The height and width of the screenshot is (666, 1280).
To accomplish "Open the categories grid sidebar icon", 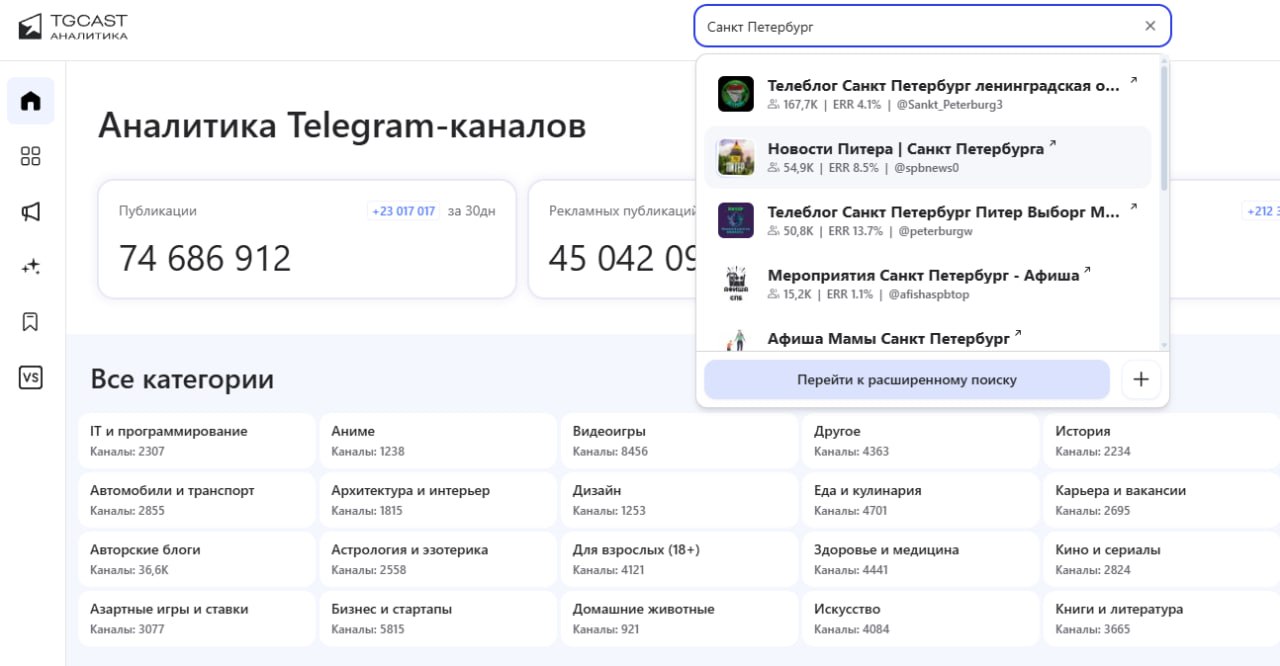I will (31, 156).
